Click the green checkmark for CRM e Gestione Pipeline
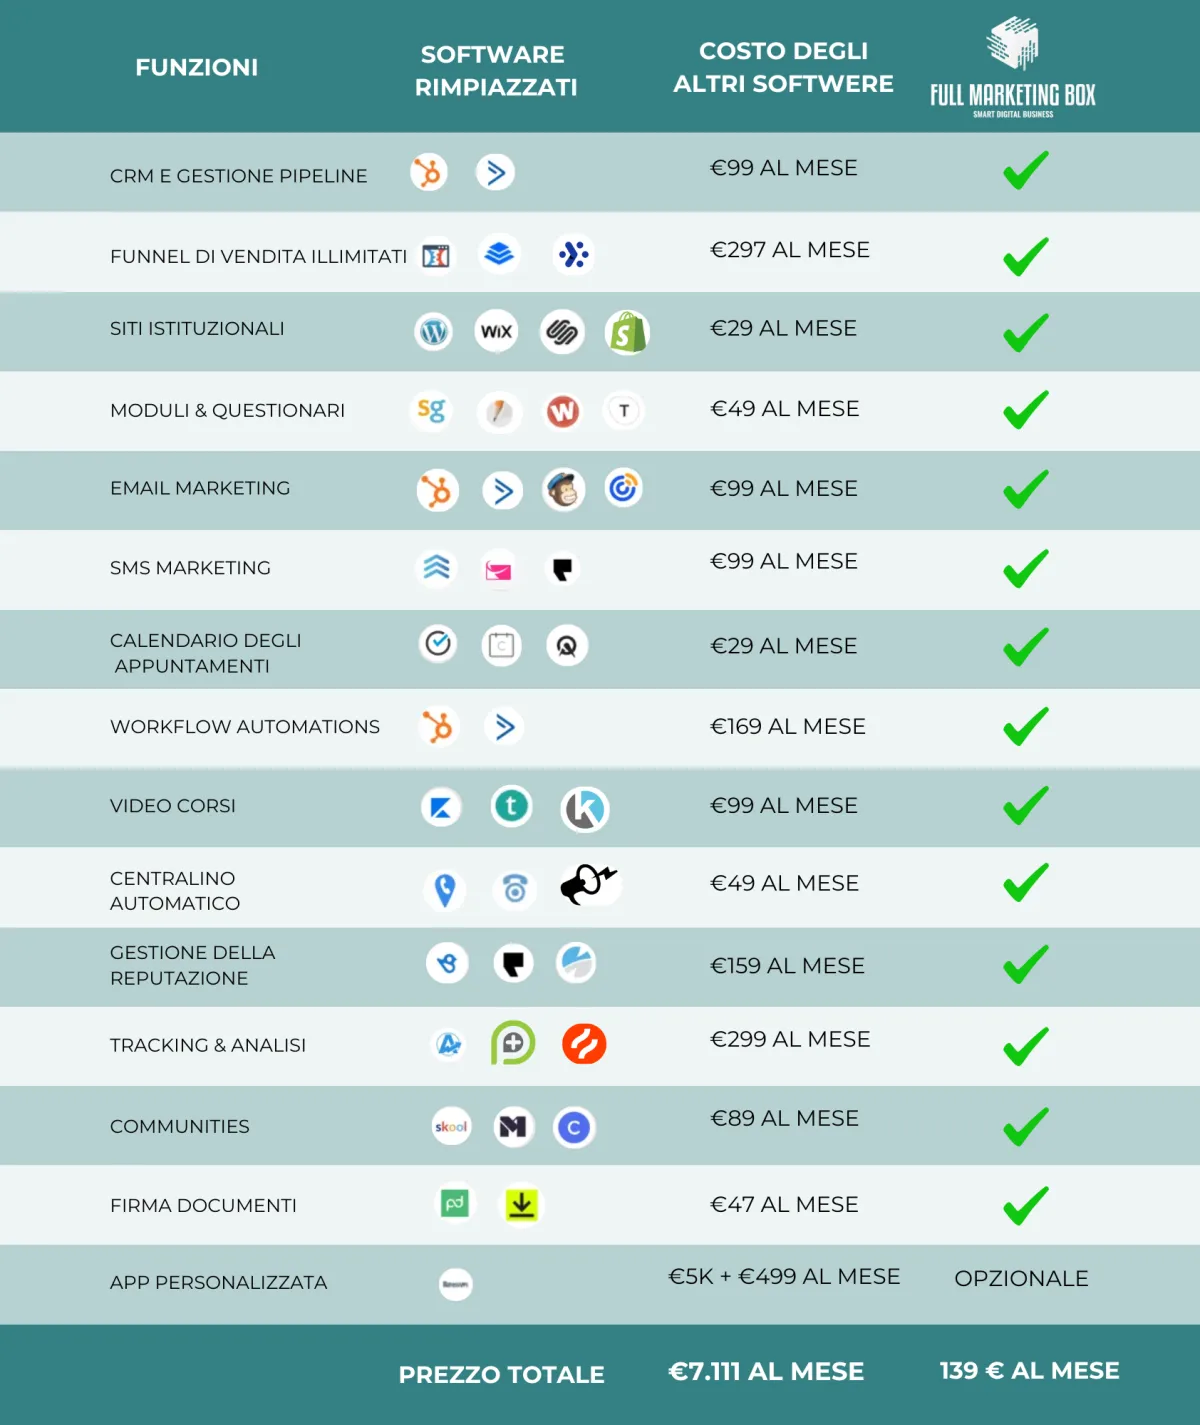Viewport: 1200px width, 1425px height. click(x=1026, y=170)
